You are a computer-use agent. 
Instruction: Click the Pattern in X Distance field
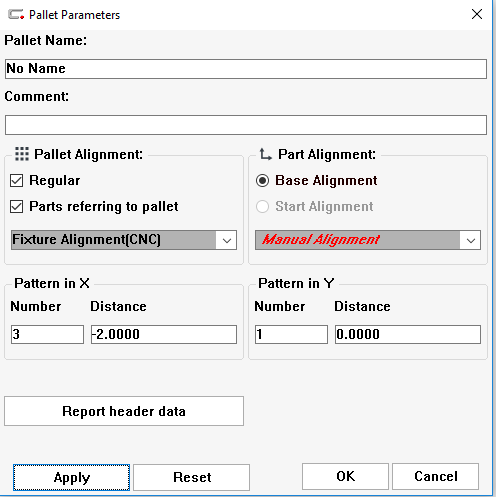coord(164,334)
